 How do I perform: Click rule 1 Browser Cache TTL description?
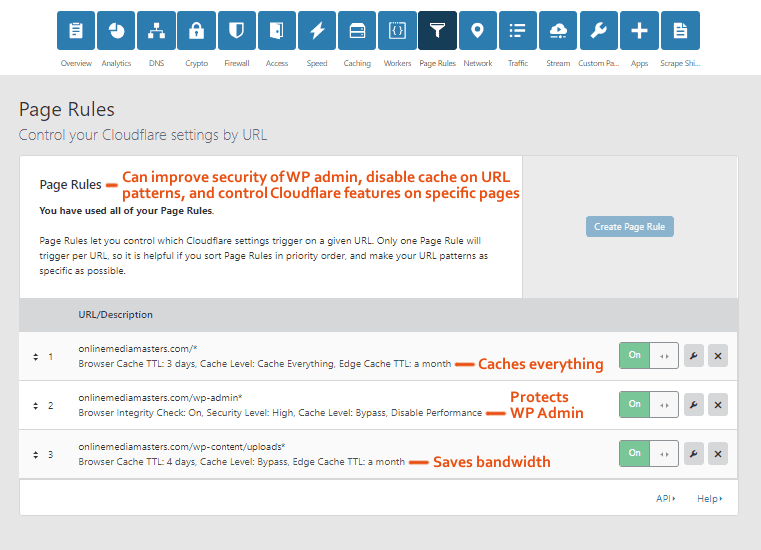click(x=265, y=364)
